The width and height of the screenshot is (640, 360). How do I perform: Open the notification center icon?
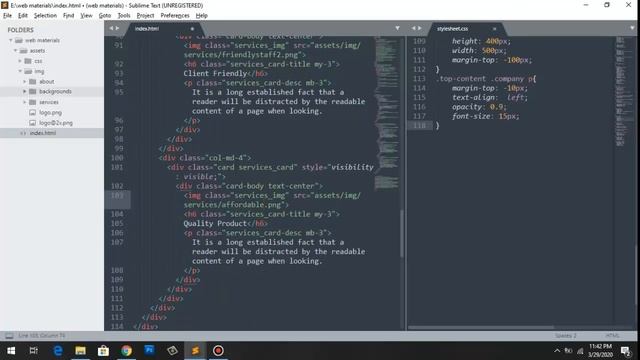pyautogui.click(x=625, y=351)
